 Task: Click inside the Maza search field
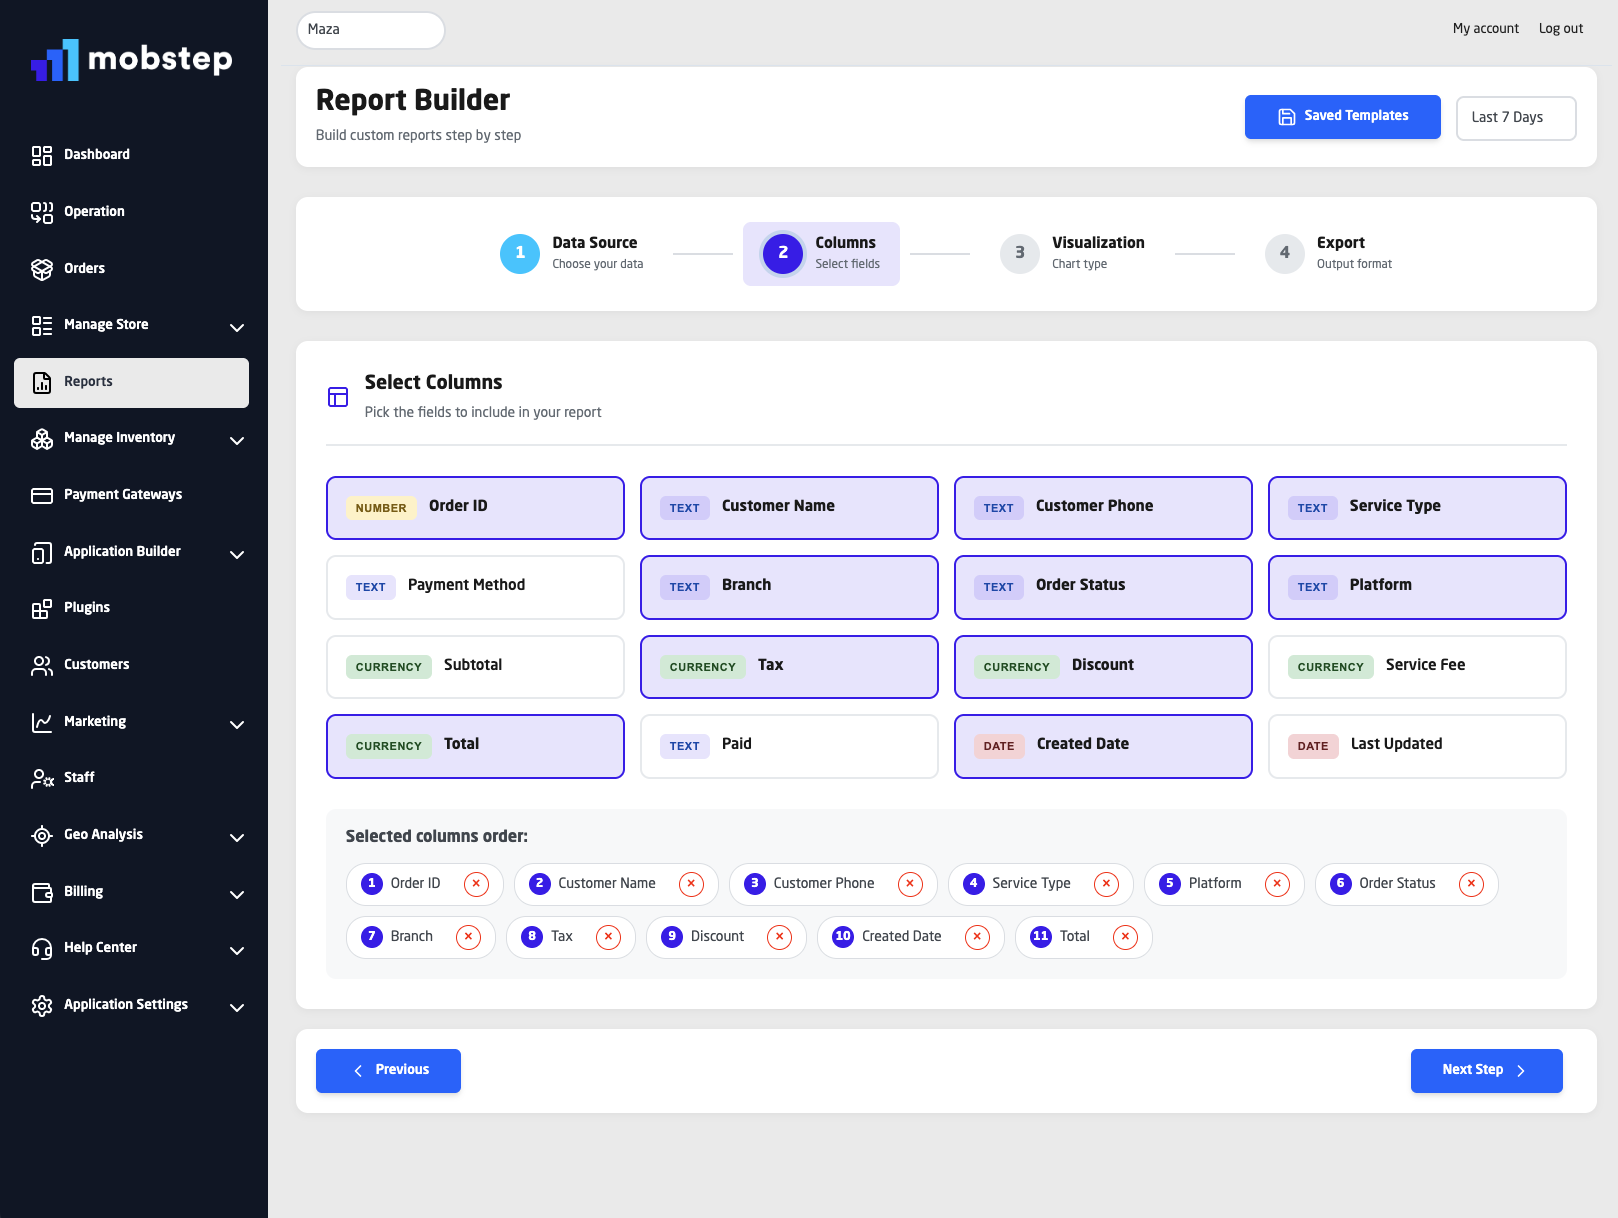pos(370,30)
